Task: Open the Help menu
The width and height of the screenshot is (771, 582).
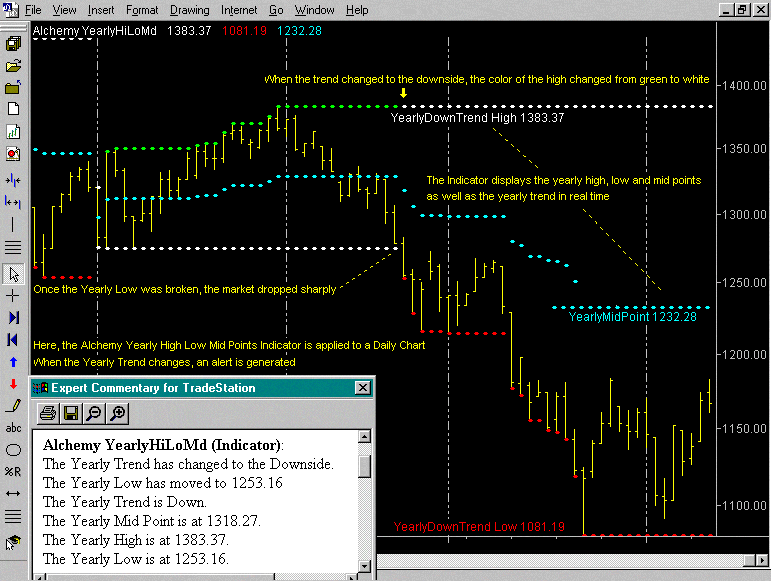Action: click(357, 10)
